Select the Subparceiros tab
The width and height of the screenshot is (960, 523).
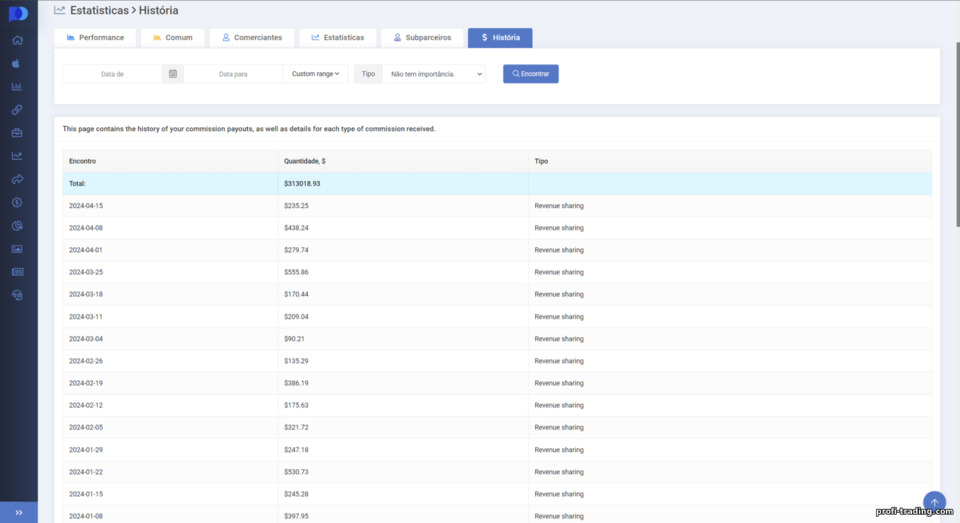(422, 37)
